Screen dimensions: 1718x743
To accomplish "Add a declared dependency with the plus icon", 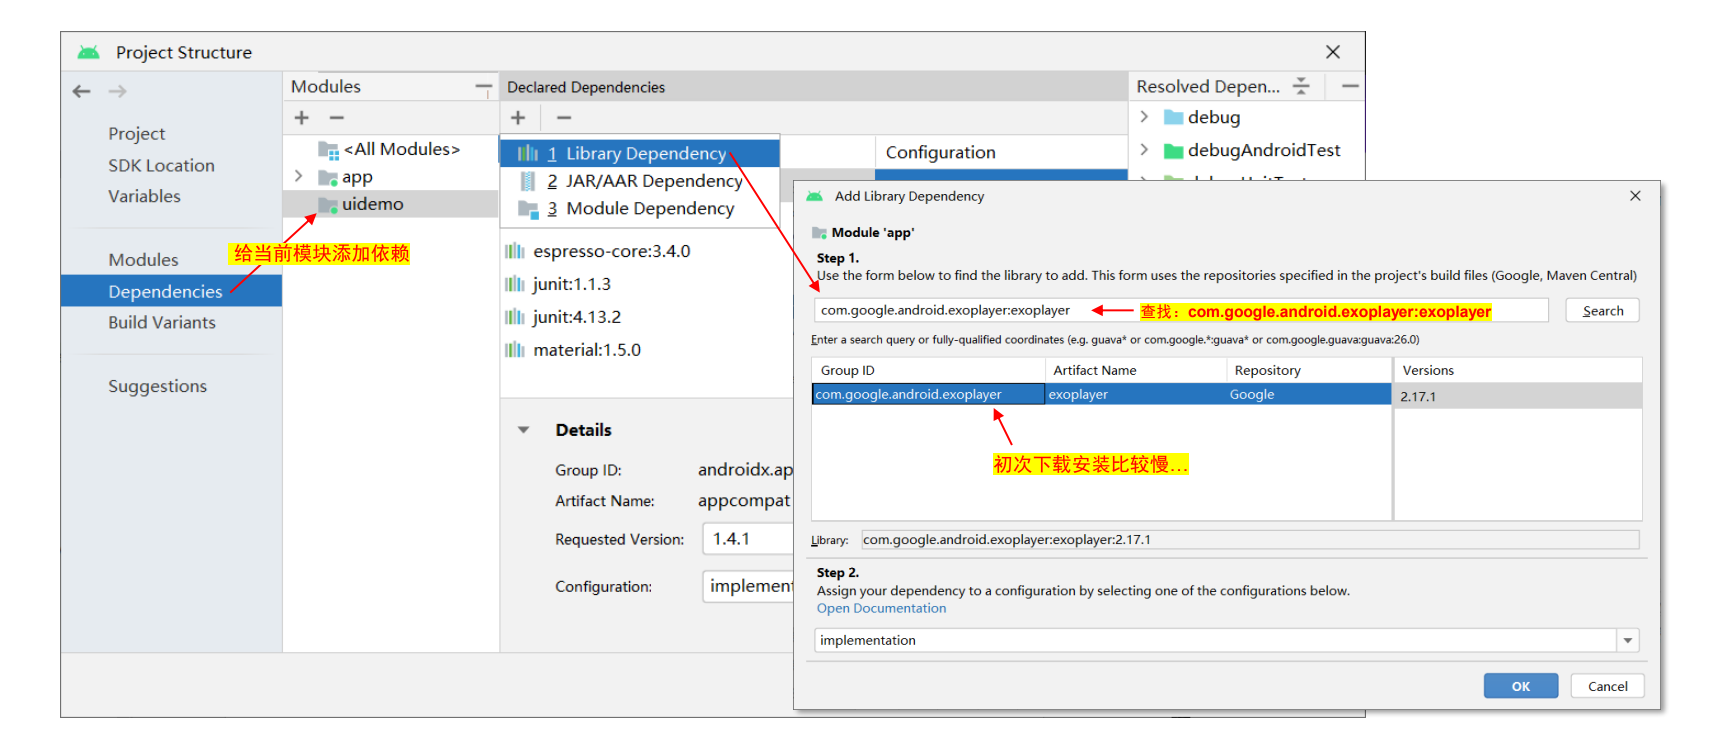I will tap(518, 118).
